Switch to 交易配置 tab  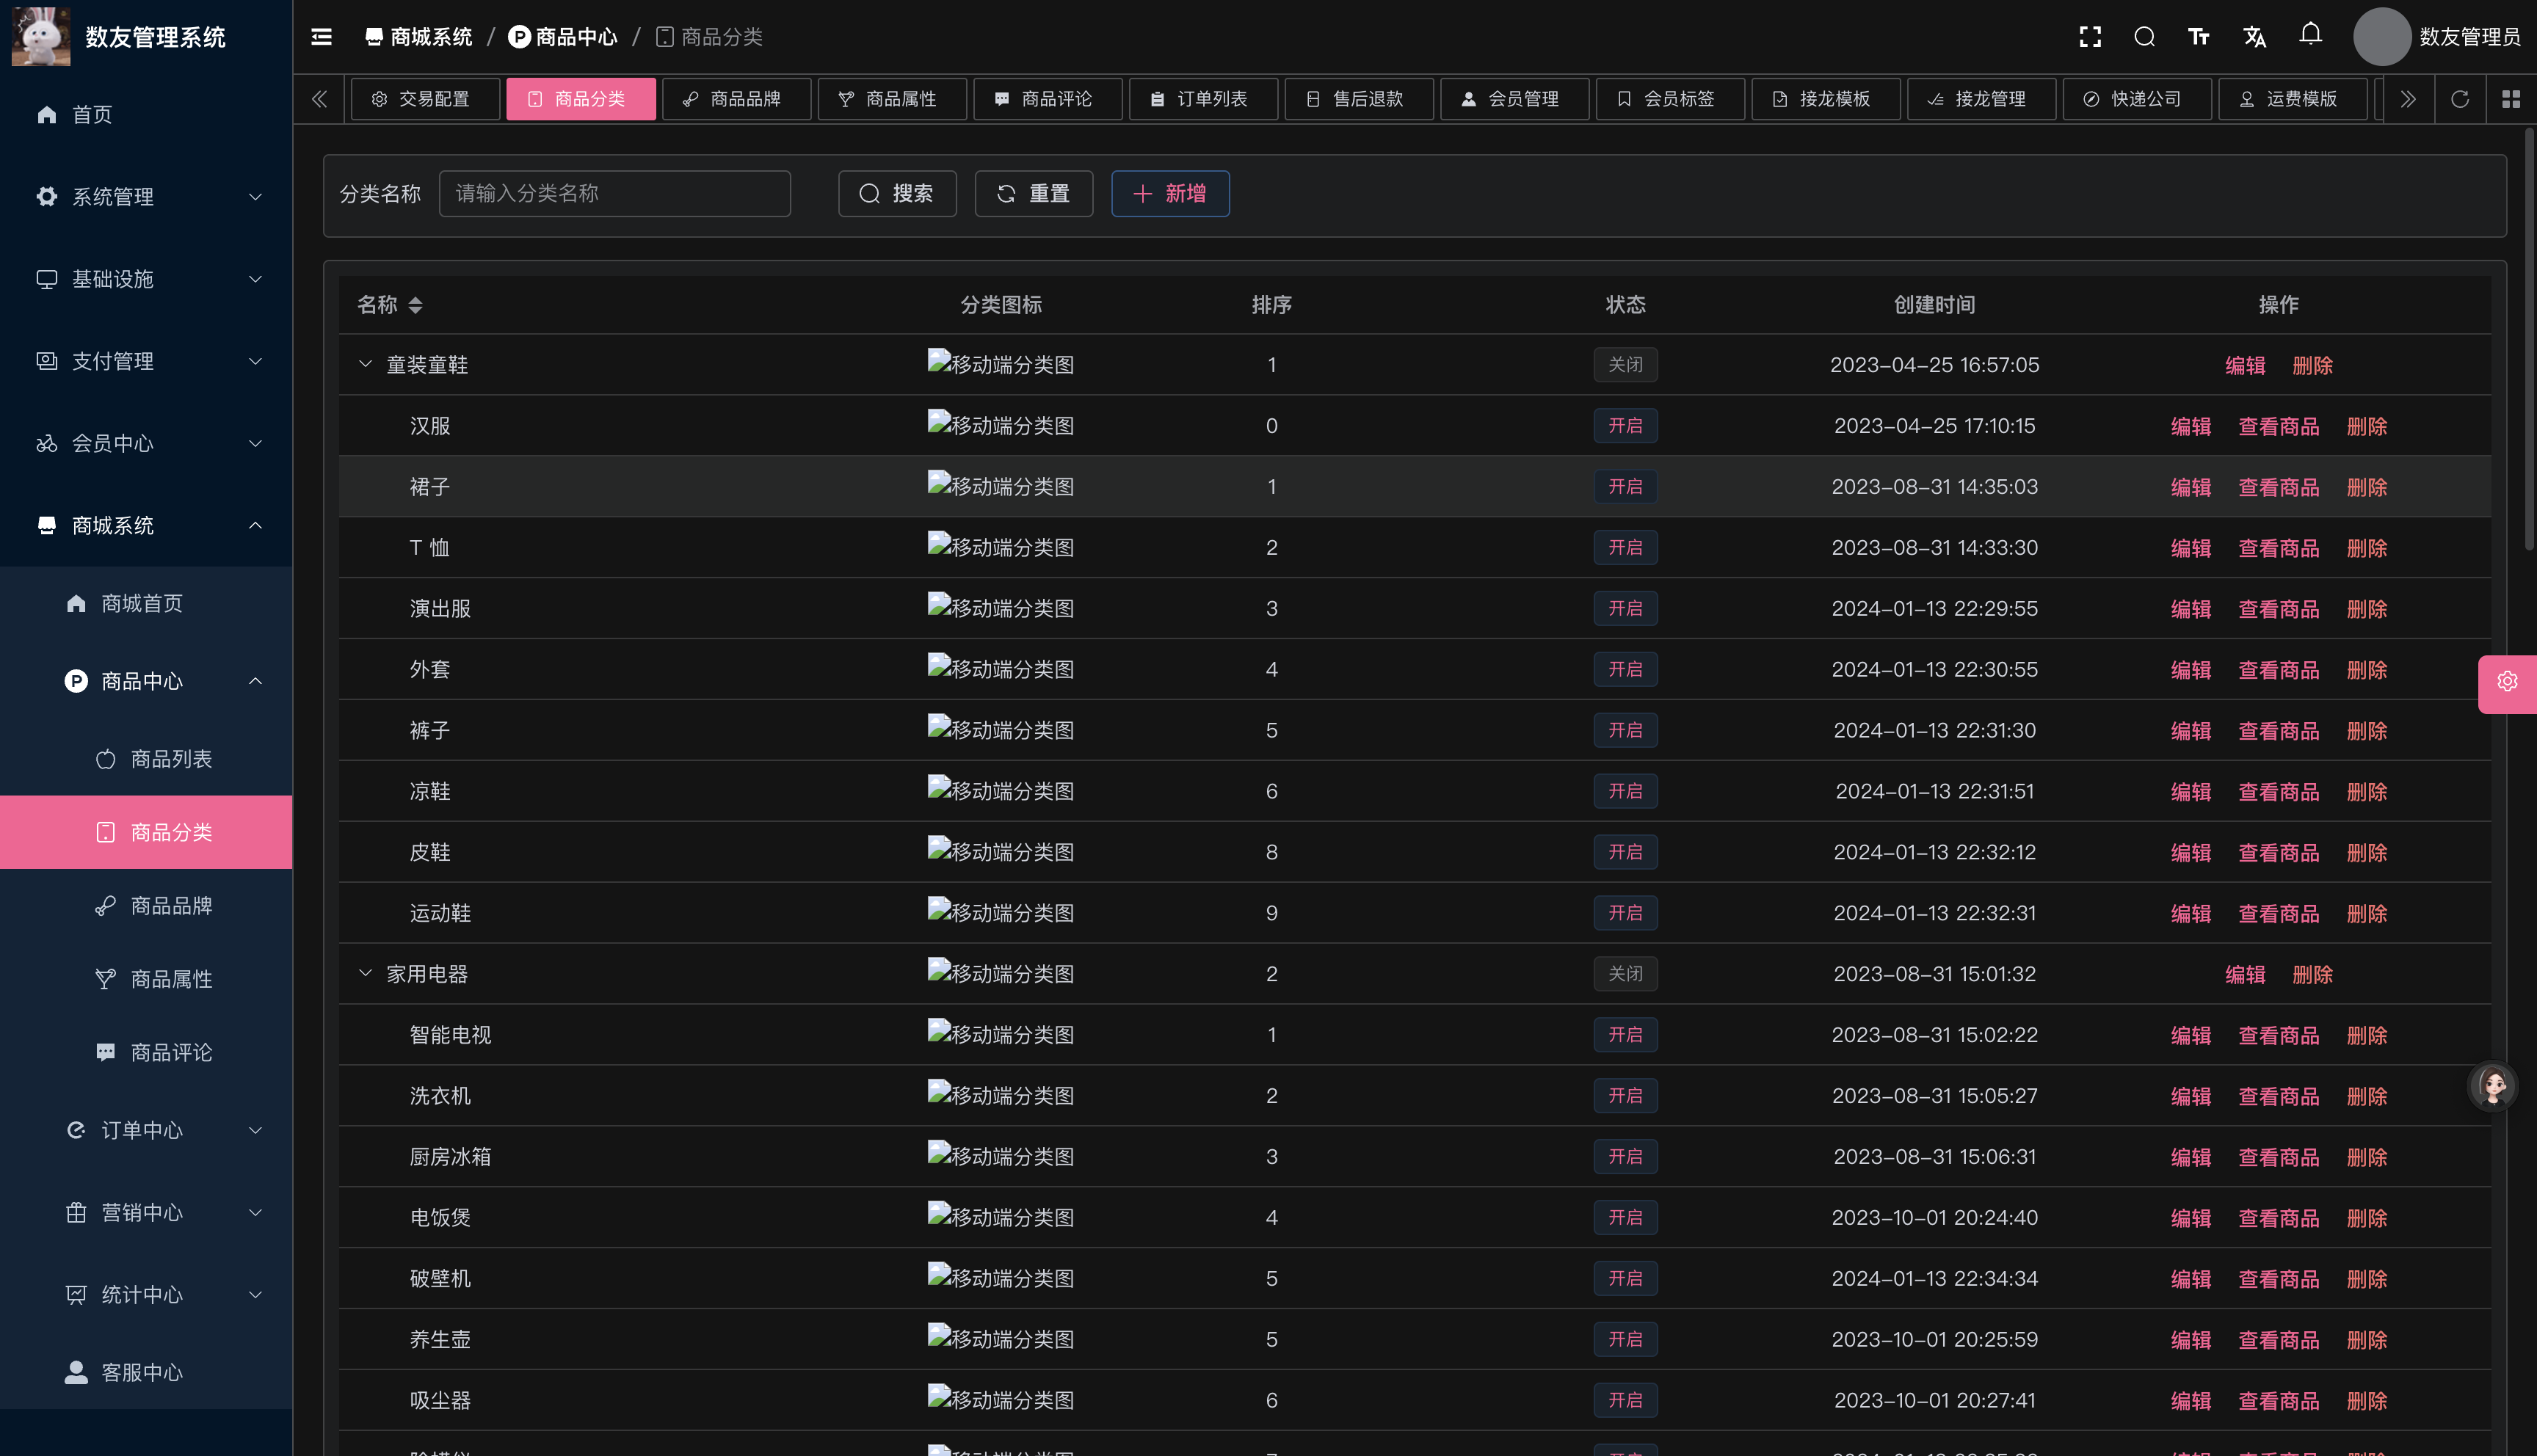(x=425, y=99)
